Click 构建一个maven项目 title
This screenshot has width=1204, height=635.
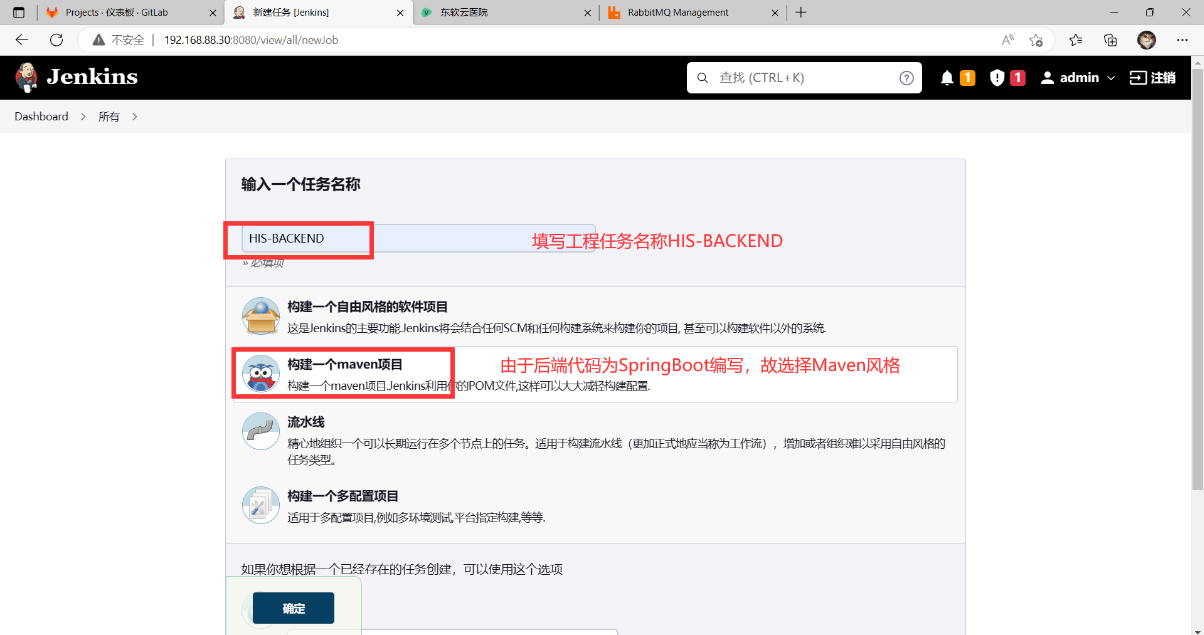coord(345,365)
